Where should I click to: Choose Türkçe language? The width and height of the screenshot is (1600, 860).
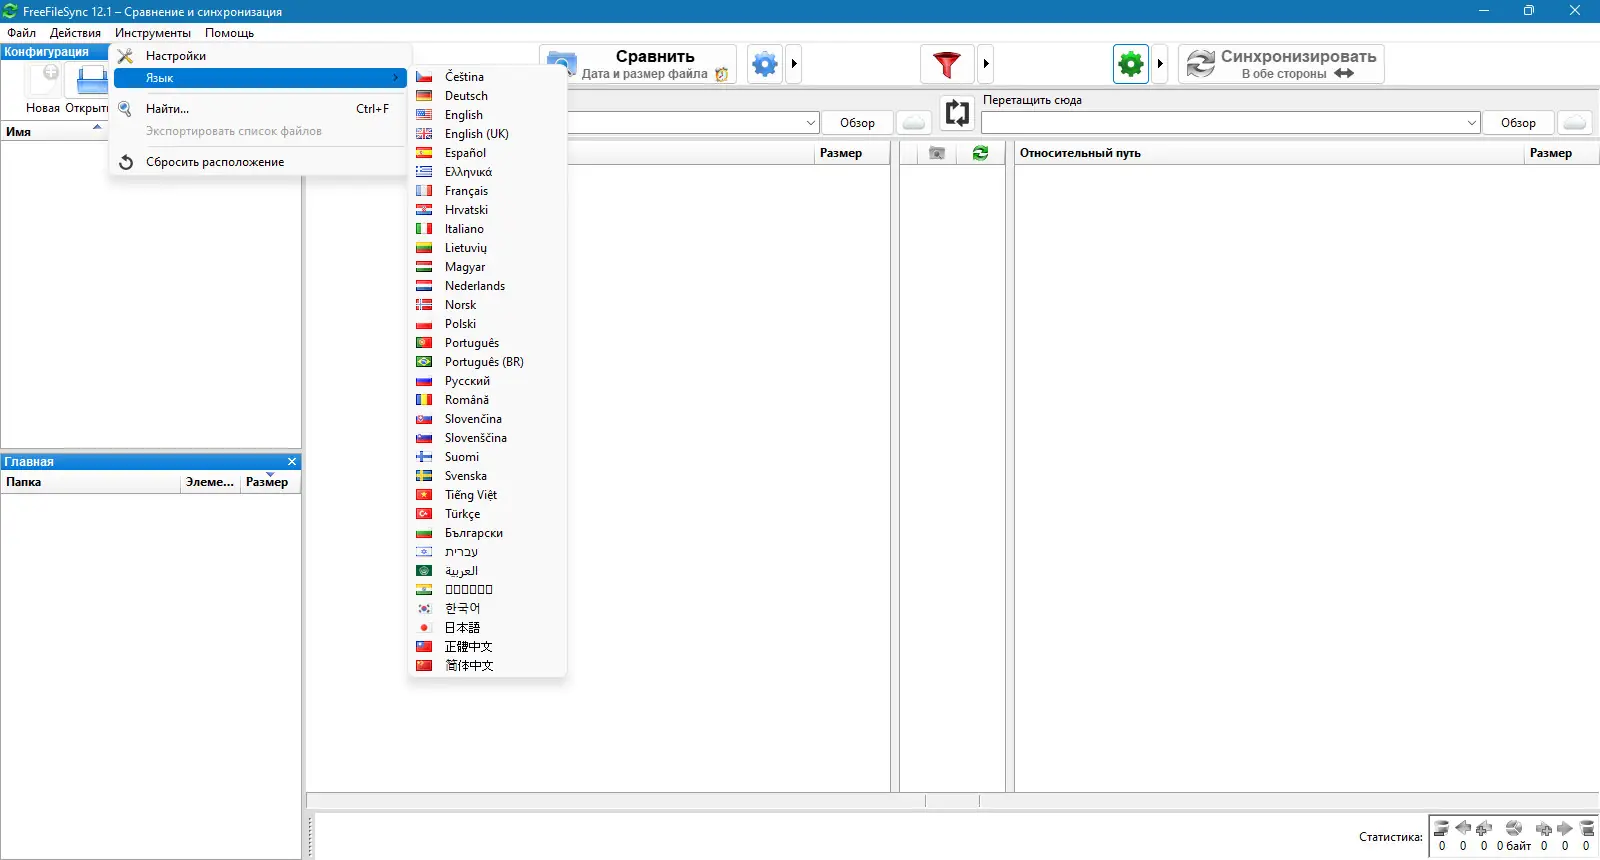click(487, 514)
